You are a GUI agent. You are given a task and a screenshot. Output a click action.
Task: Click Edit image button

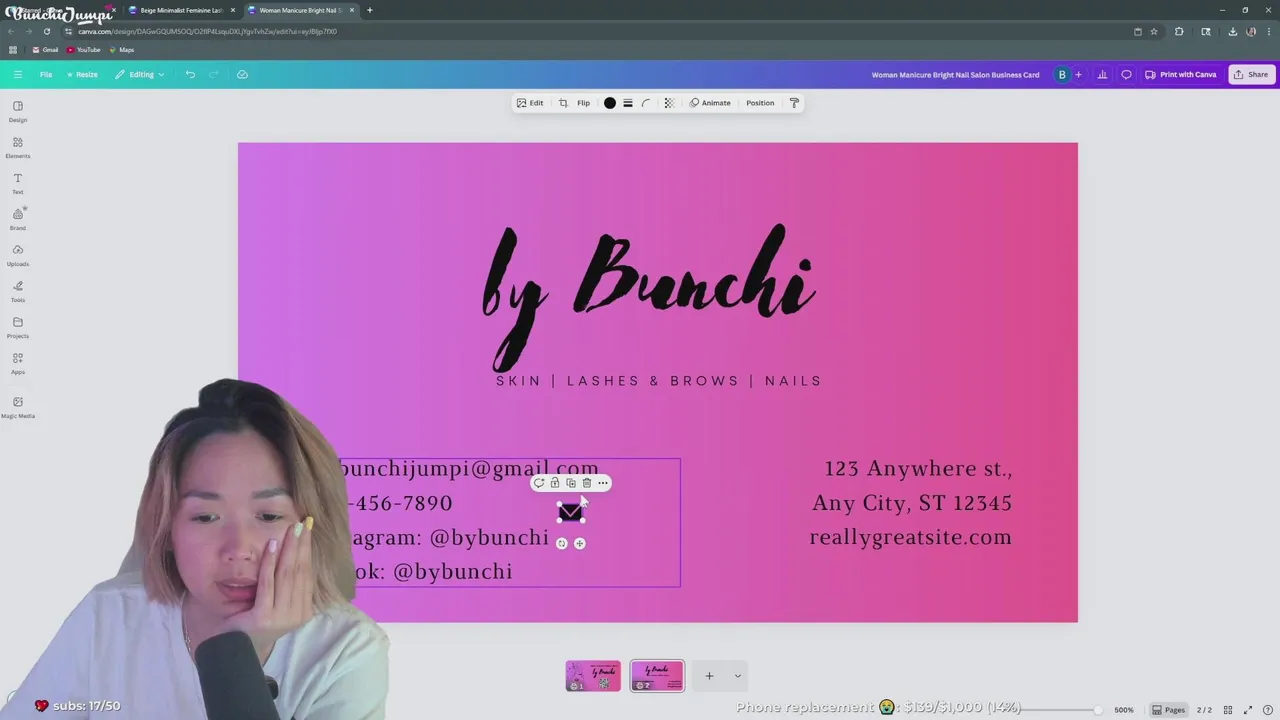pos(530,103)
